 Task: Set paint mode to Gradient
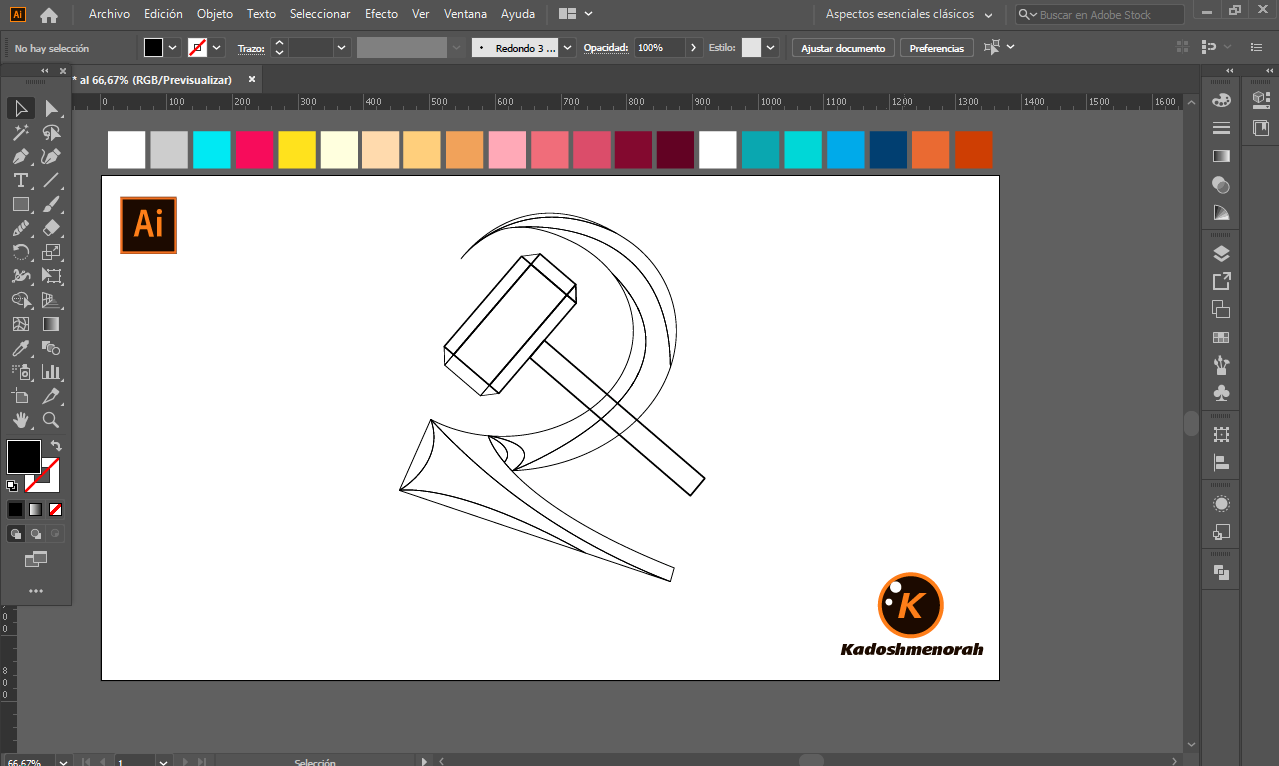point(36,509)
